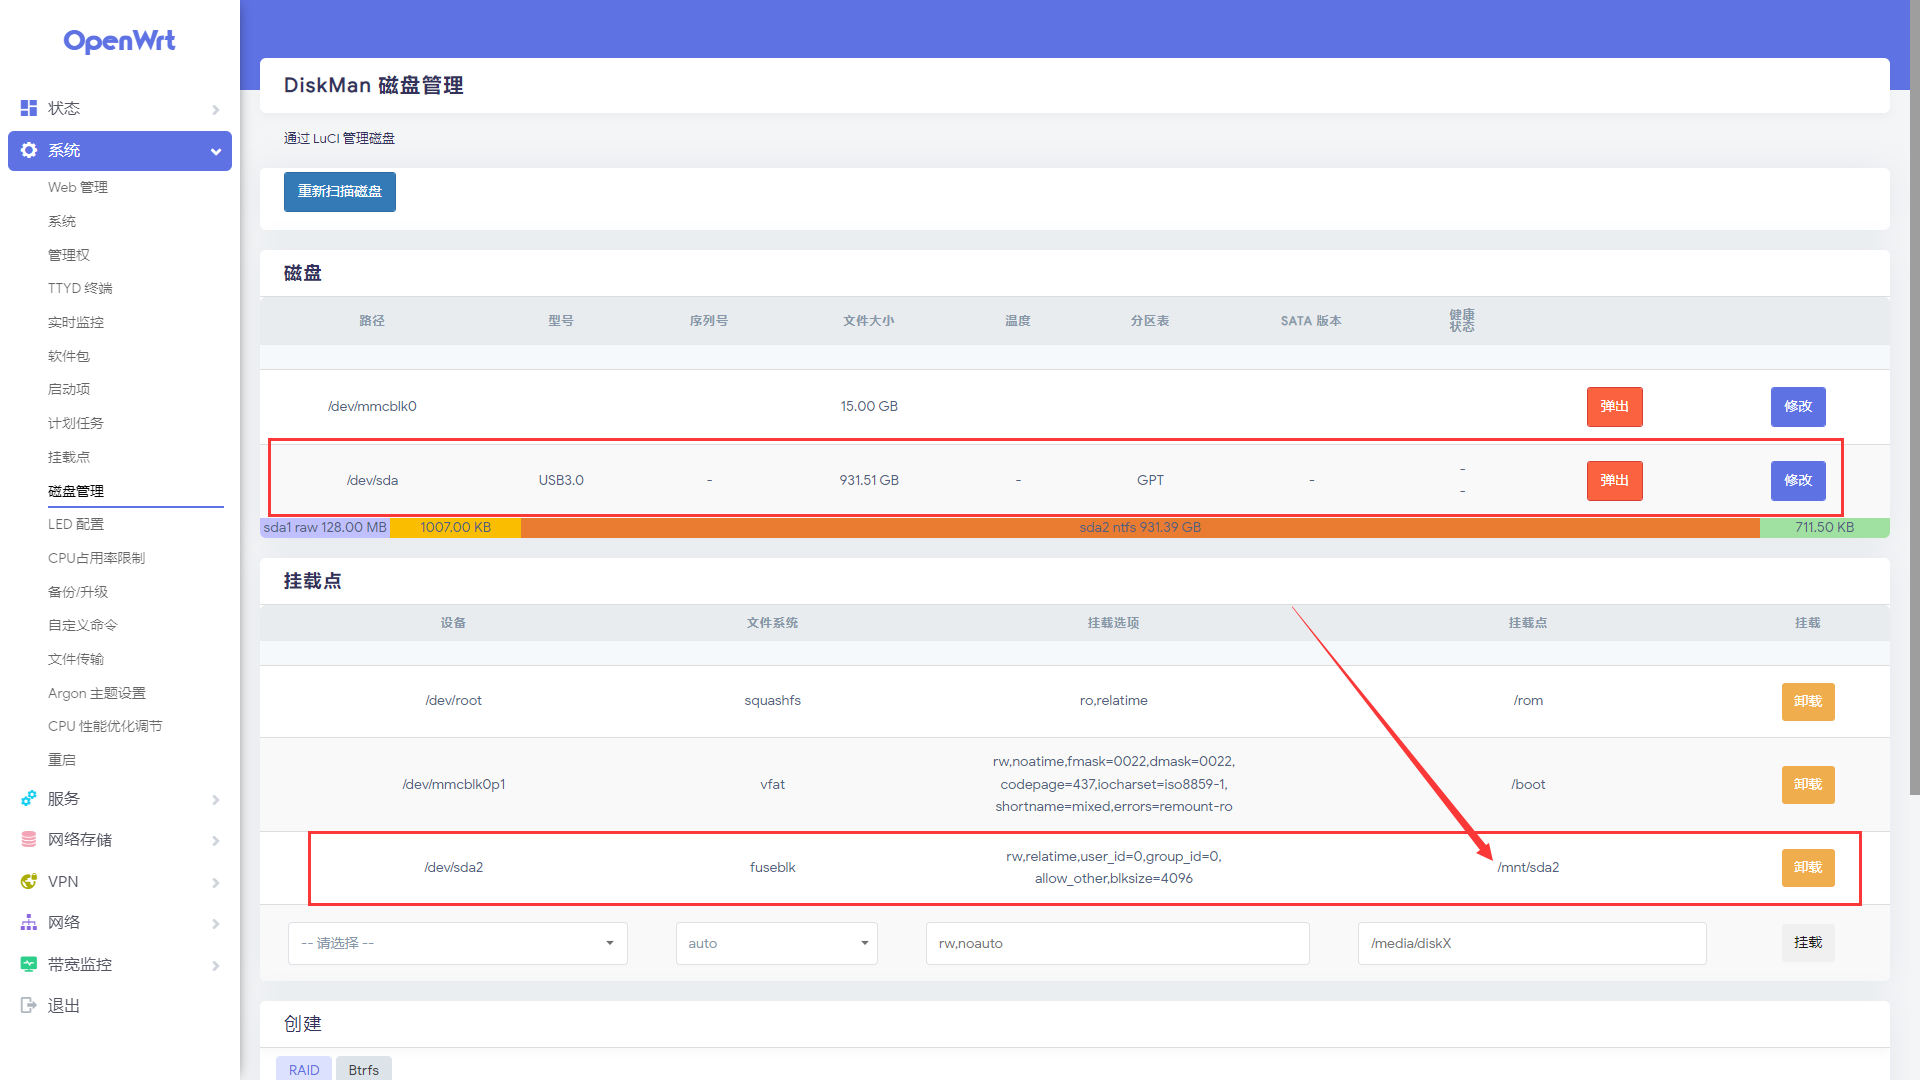
Task: Open Web 管理 submenu item
Action: (78, 187)
